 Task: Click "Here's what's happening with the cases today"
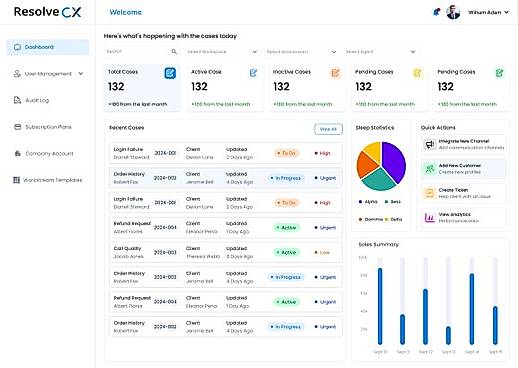click(x=170, y=36)
